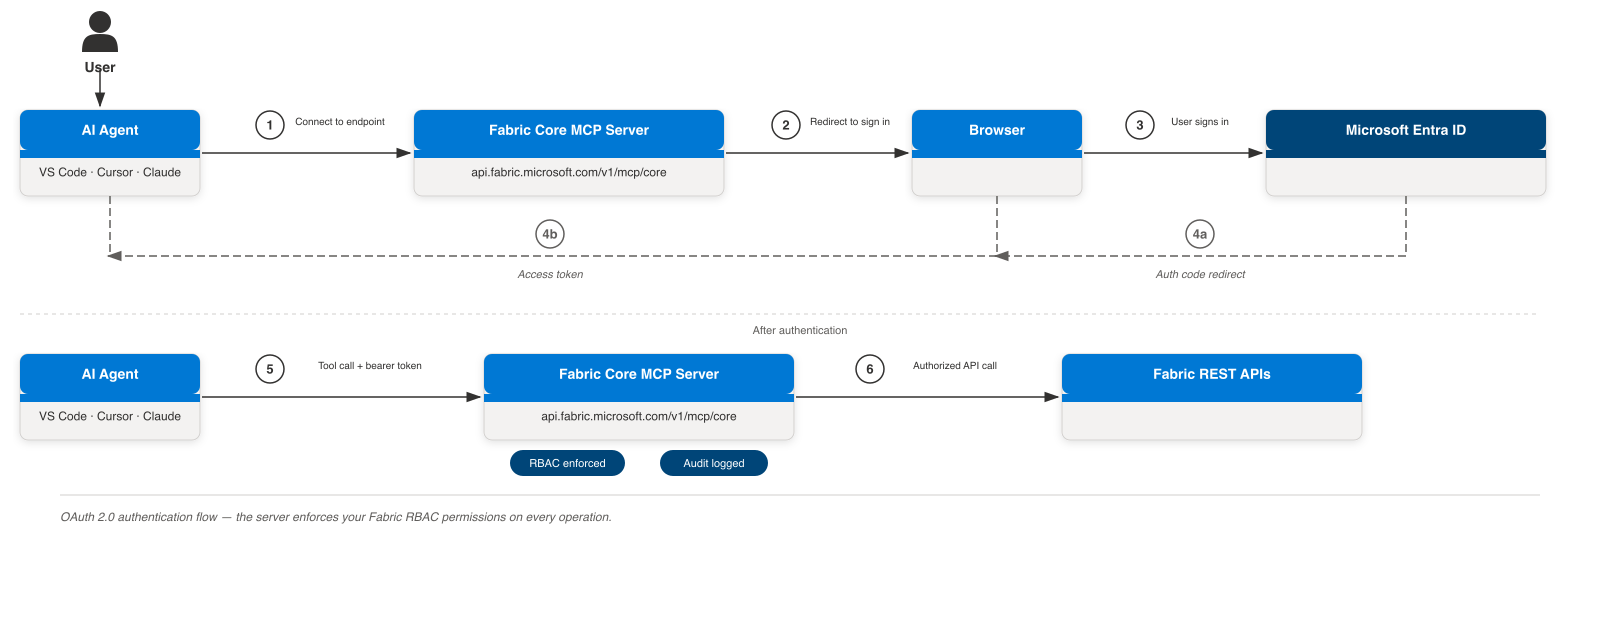This screenshot has height=620, width=1600.
Task: Click the api.fabric.microsoft.com URL above RBAC enforced
Action: 639,416
